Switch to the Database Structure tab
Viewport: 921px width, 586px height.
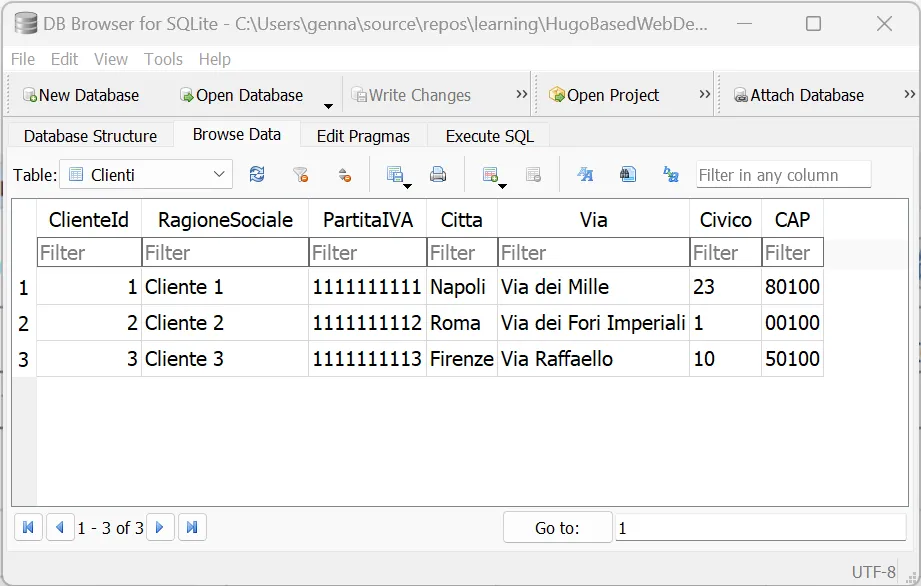pyautogui.click(x=90, y=136)
